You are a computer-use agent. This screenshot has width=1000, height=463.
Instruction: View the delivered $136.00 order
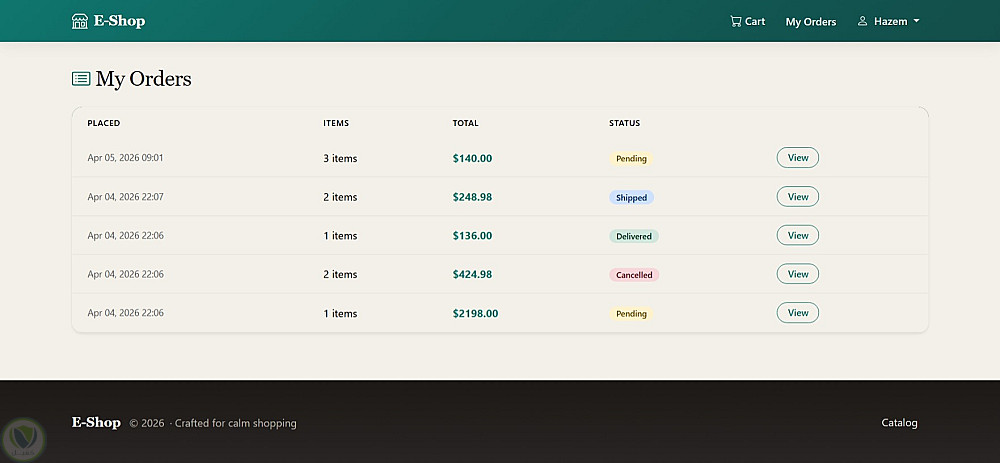(797, 236)
